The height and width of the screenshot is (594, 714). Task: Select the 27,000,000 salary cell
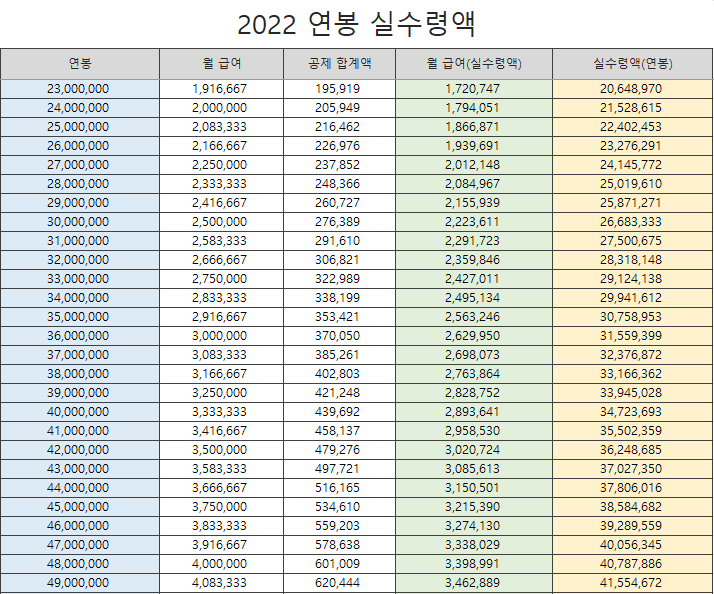tap(80, 165)
